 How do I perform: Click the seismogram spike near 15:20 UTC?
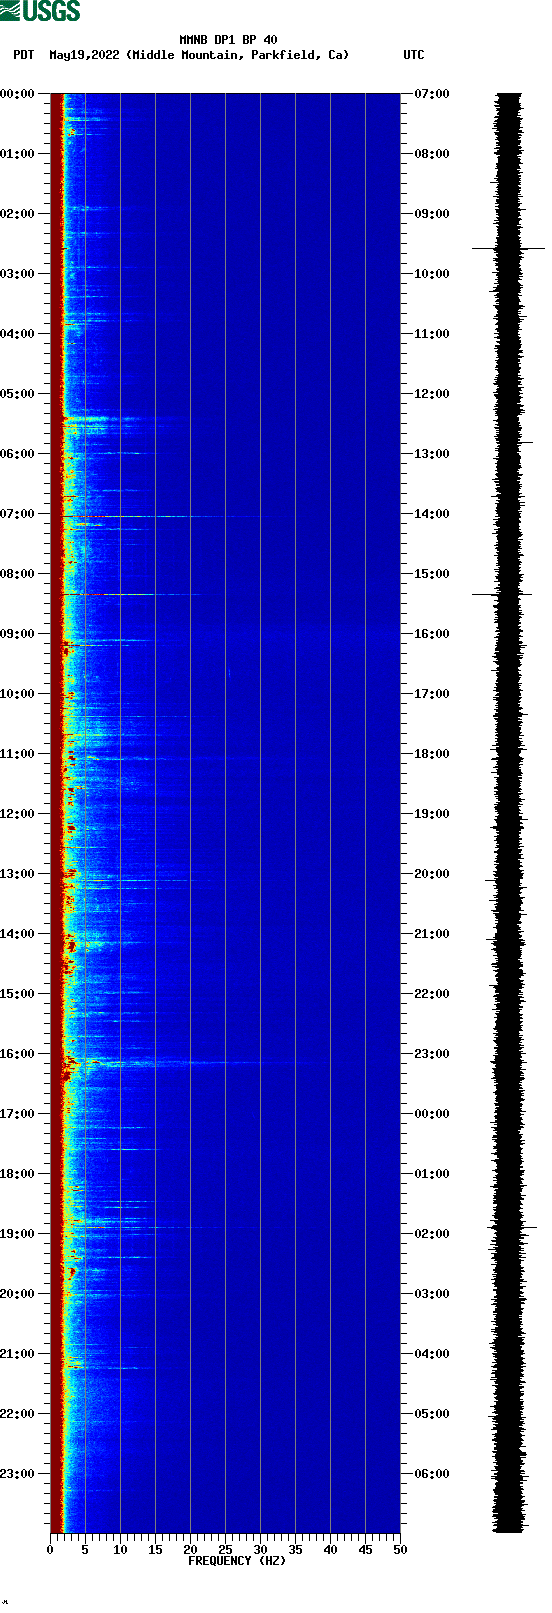click(503, 594)
